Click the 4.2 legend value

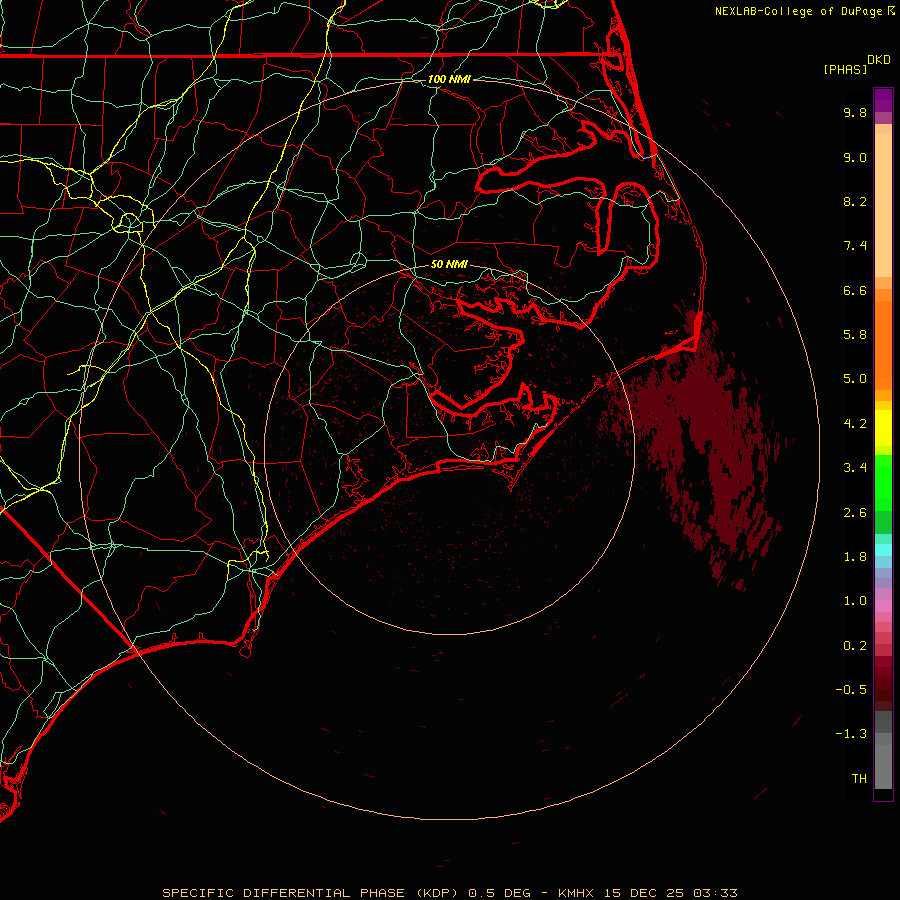pos(855,424)
